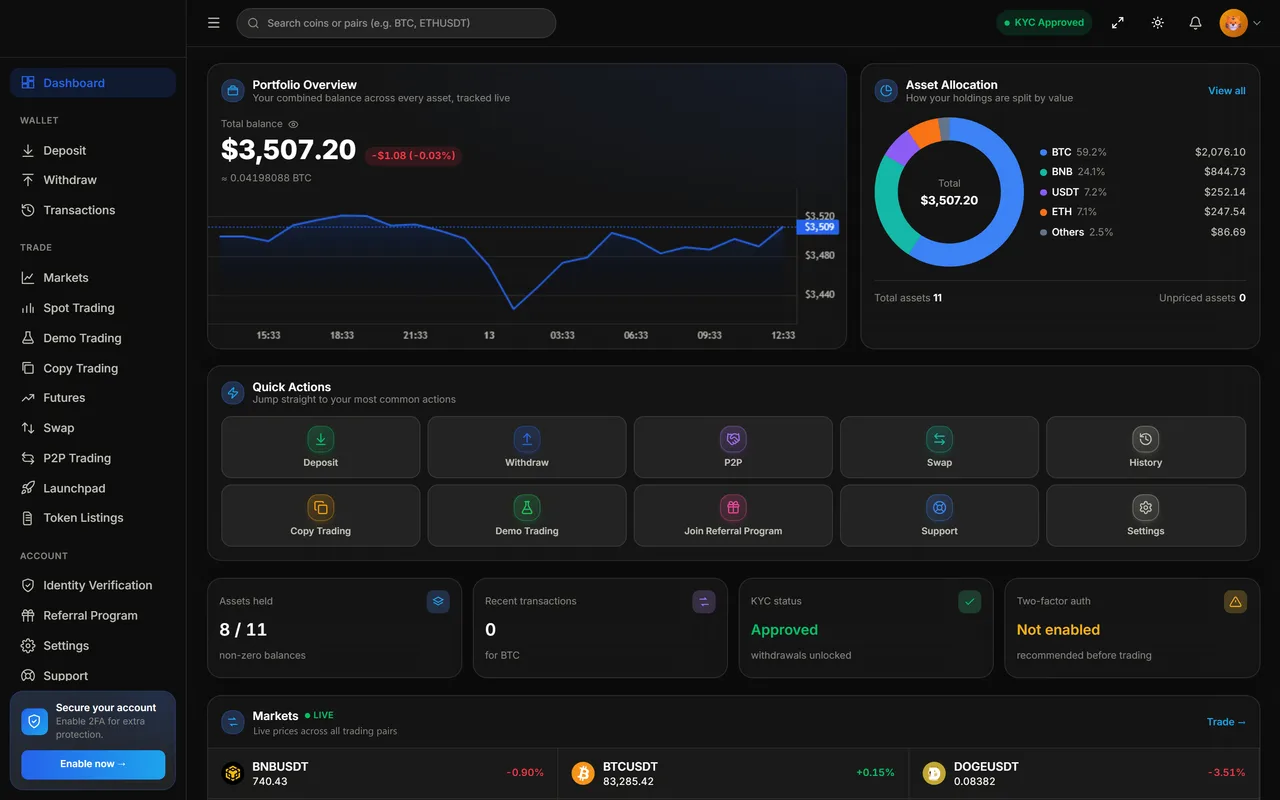The height and width of the screenshot is (800, 1280).
Task: Click the Deposit quick action tile
Action: coord(320,447)
